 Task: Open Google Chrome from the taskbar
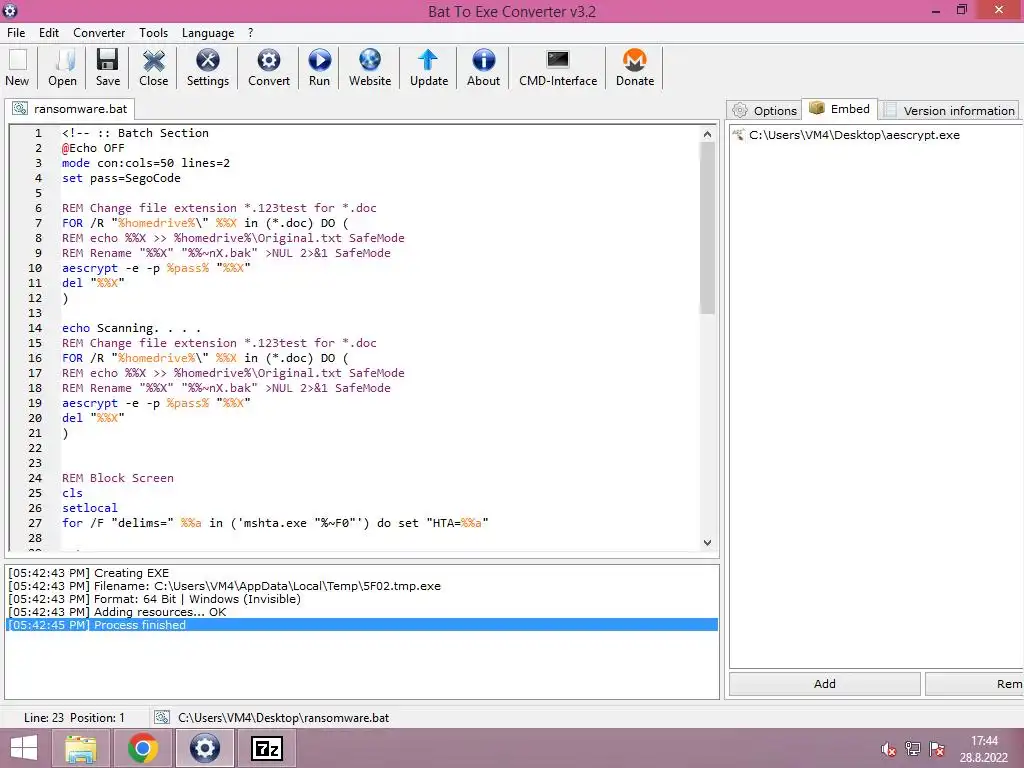point(143,748)
